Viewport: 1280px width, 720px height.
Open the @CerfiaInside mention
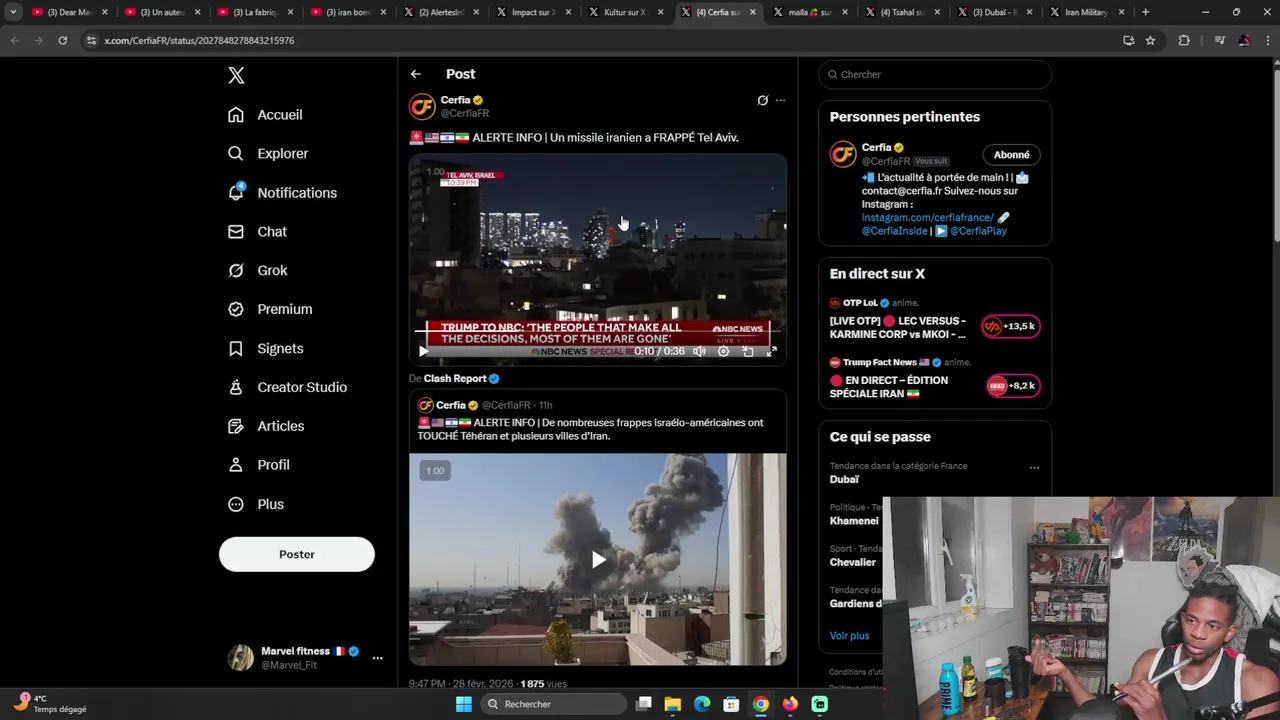point(895,231)
